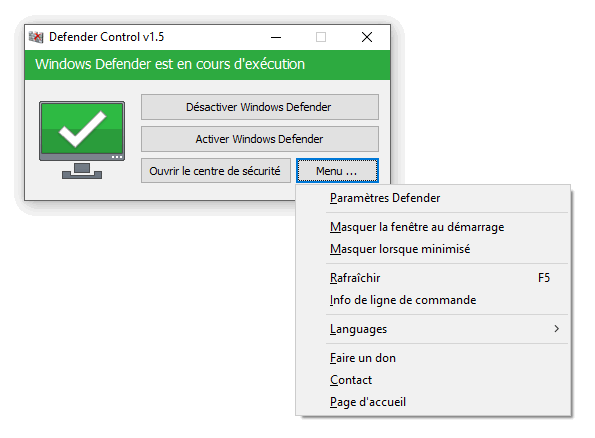Click the Languages submenu arrow chevron
The width and height of the screenshot is (595, 438).
pyautogui.click(x=556, y=329)
